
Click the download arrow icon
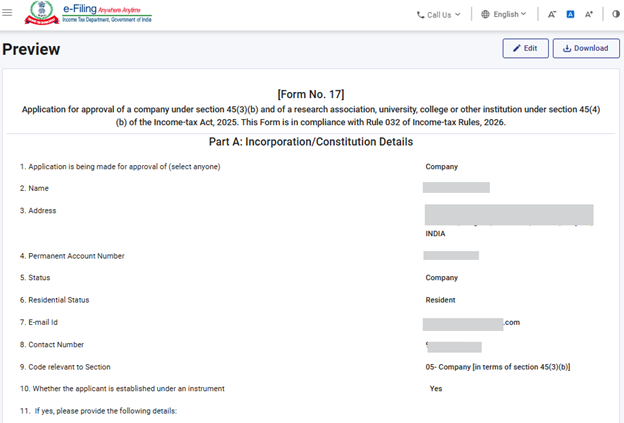point(567,48)
